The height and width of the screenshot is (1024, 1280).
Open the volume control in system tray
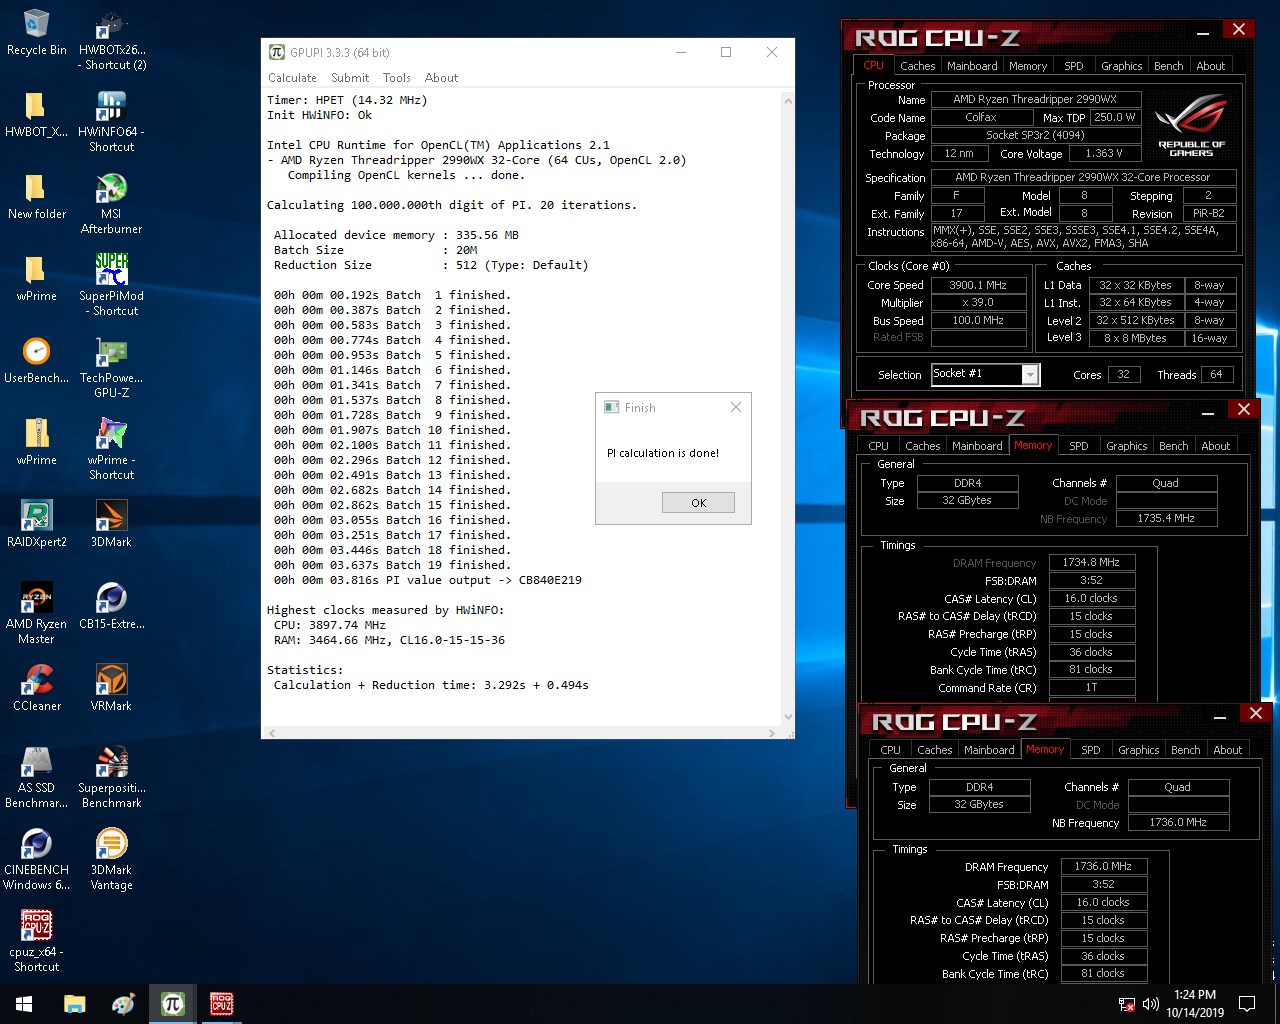coord(1150,1004)
